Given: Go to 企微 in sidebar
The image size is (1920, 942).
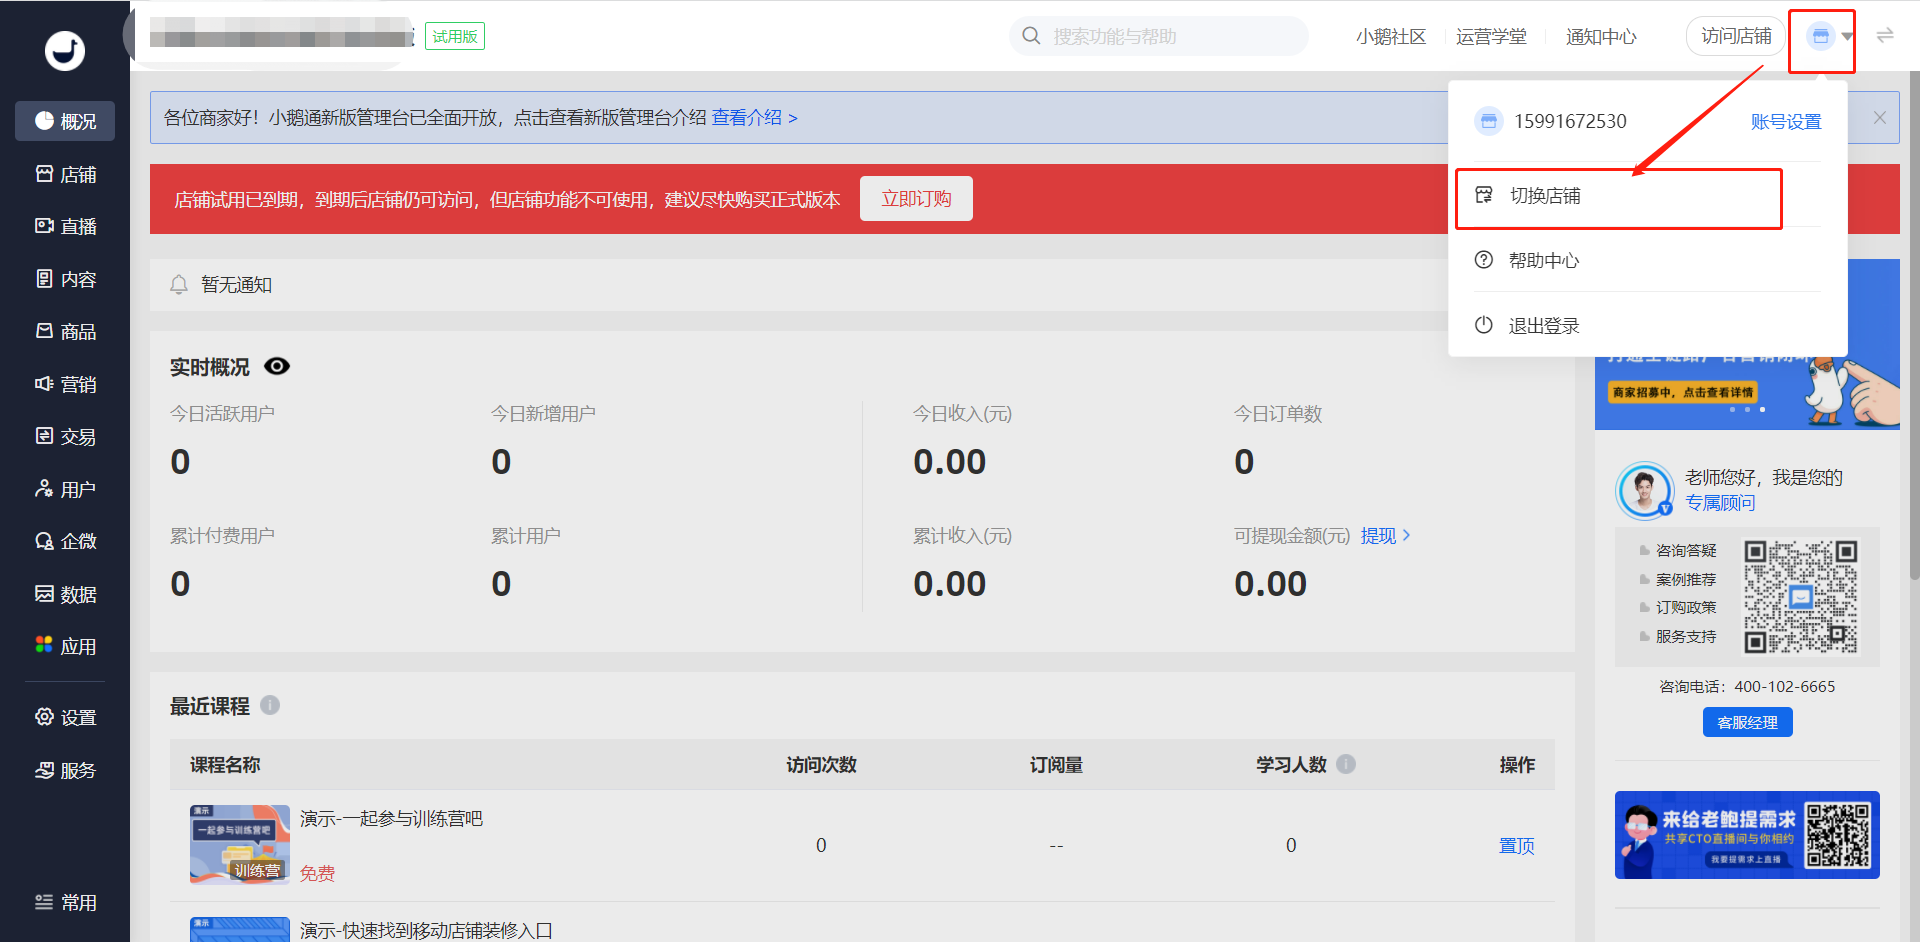Looking at the screenshot, I should click(65, 541).
